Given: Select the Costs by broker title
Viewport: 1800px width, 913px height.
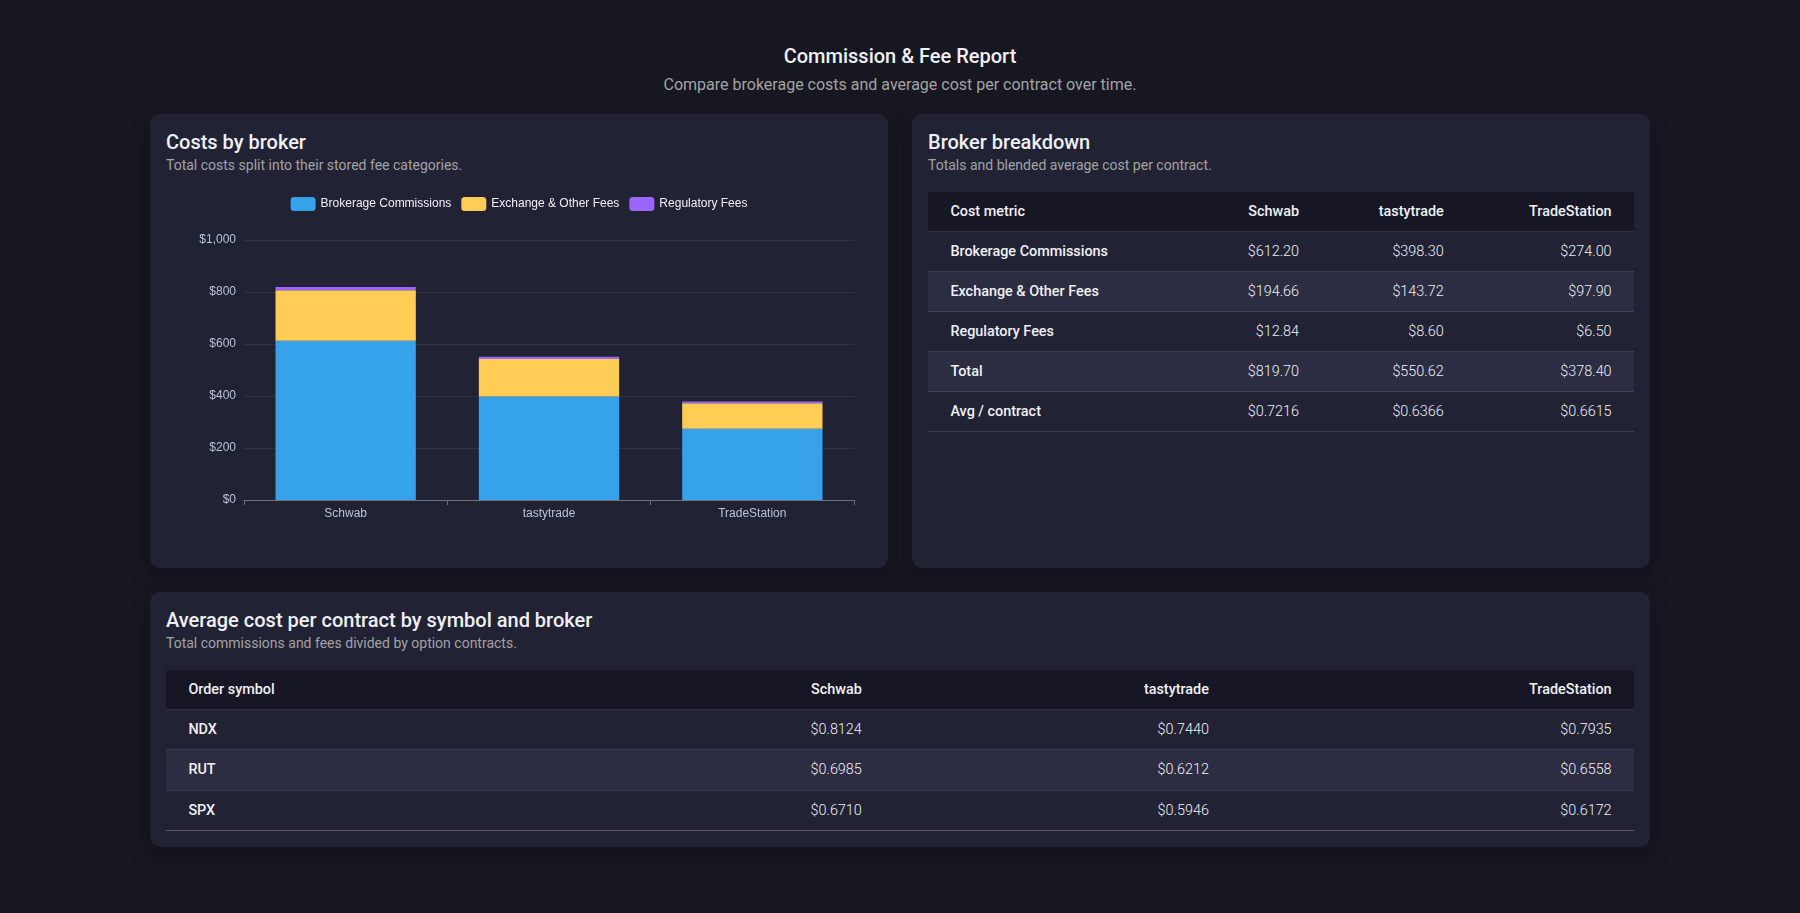Looking at the screenshot, I should click(236, 142).
